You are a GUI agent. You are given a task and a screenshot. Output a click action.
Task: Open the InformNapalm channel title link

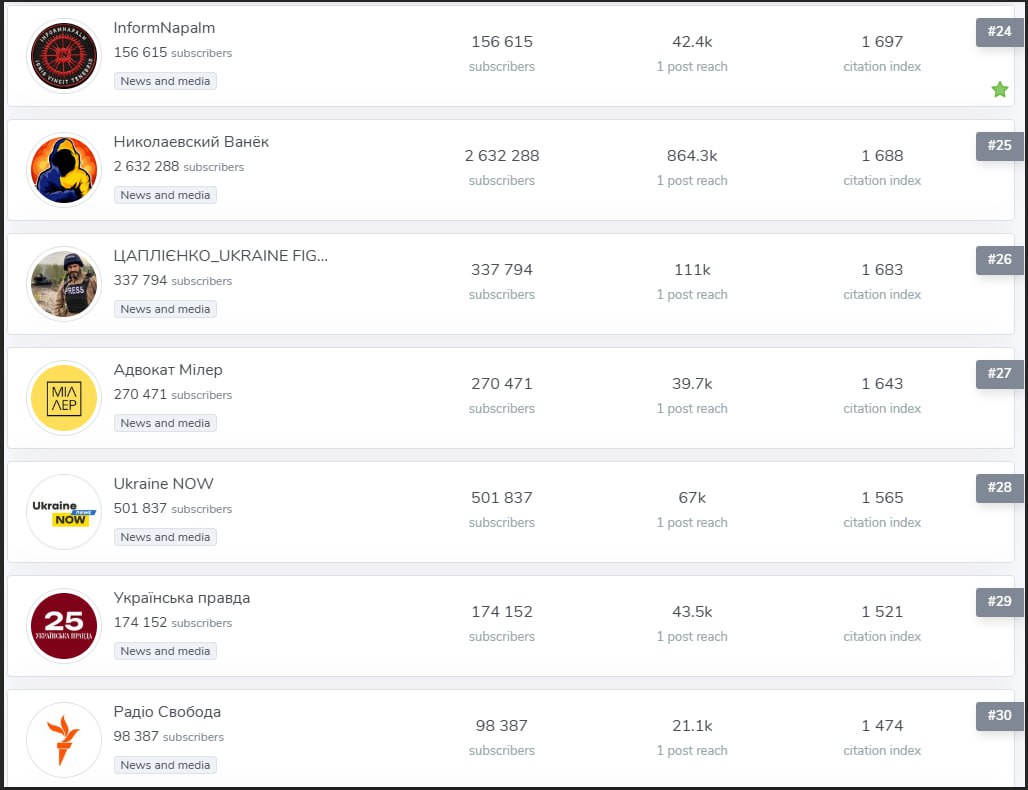(164, 28)
